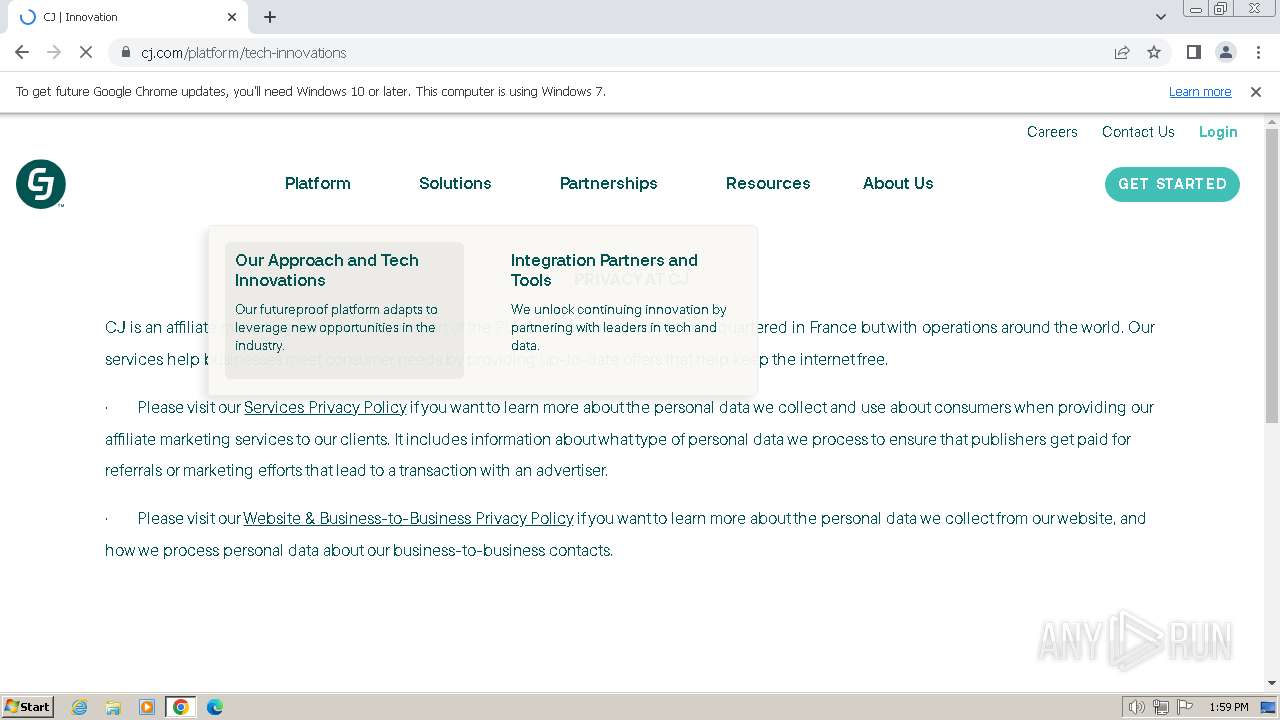Open the Contact Us link
1280x720 pixels.
[1138, 132]
